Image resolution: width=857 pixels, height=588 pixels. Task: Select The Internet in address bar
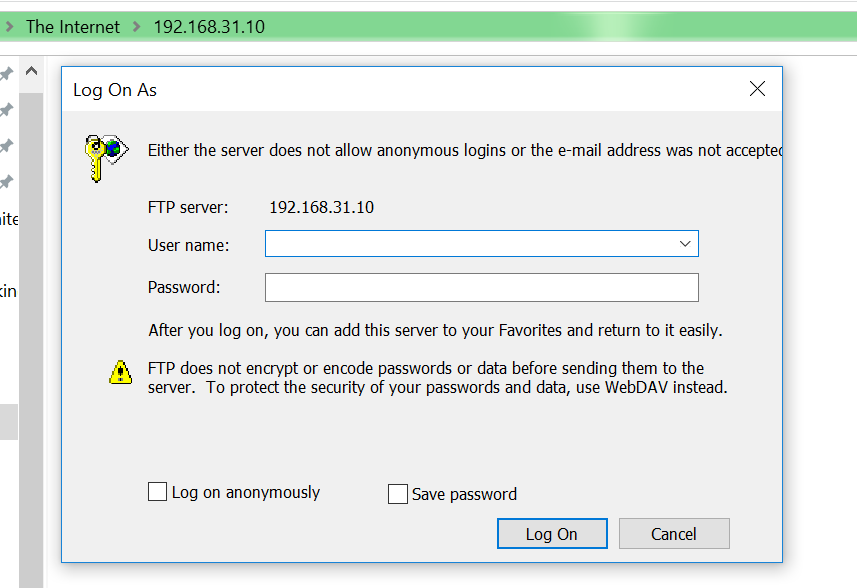pyautogui.click(x=73, y=27)
